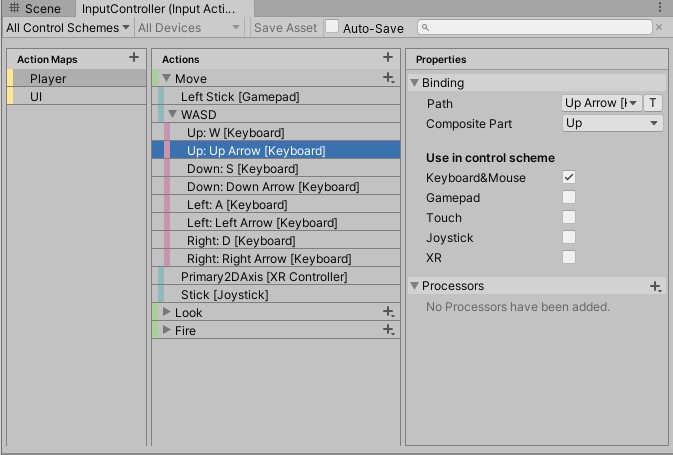Add binding to the Look action

pos(389,312)
